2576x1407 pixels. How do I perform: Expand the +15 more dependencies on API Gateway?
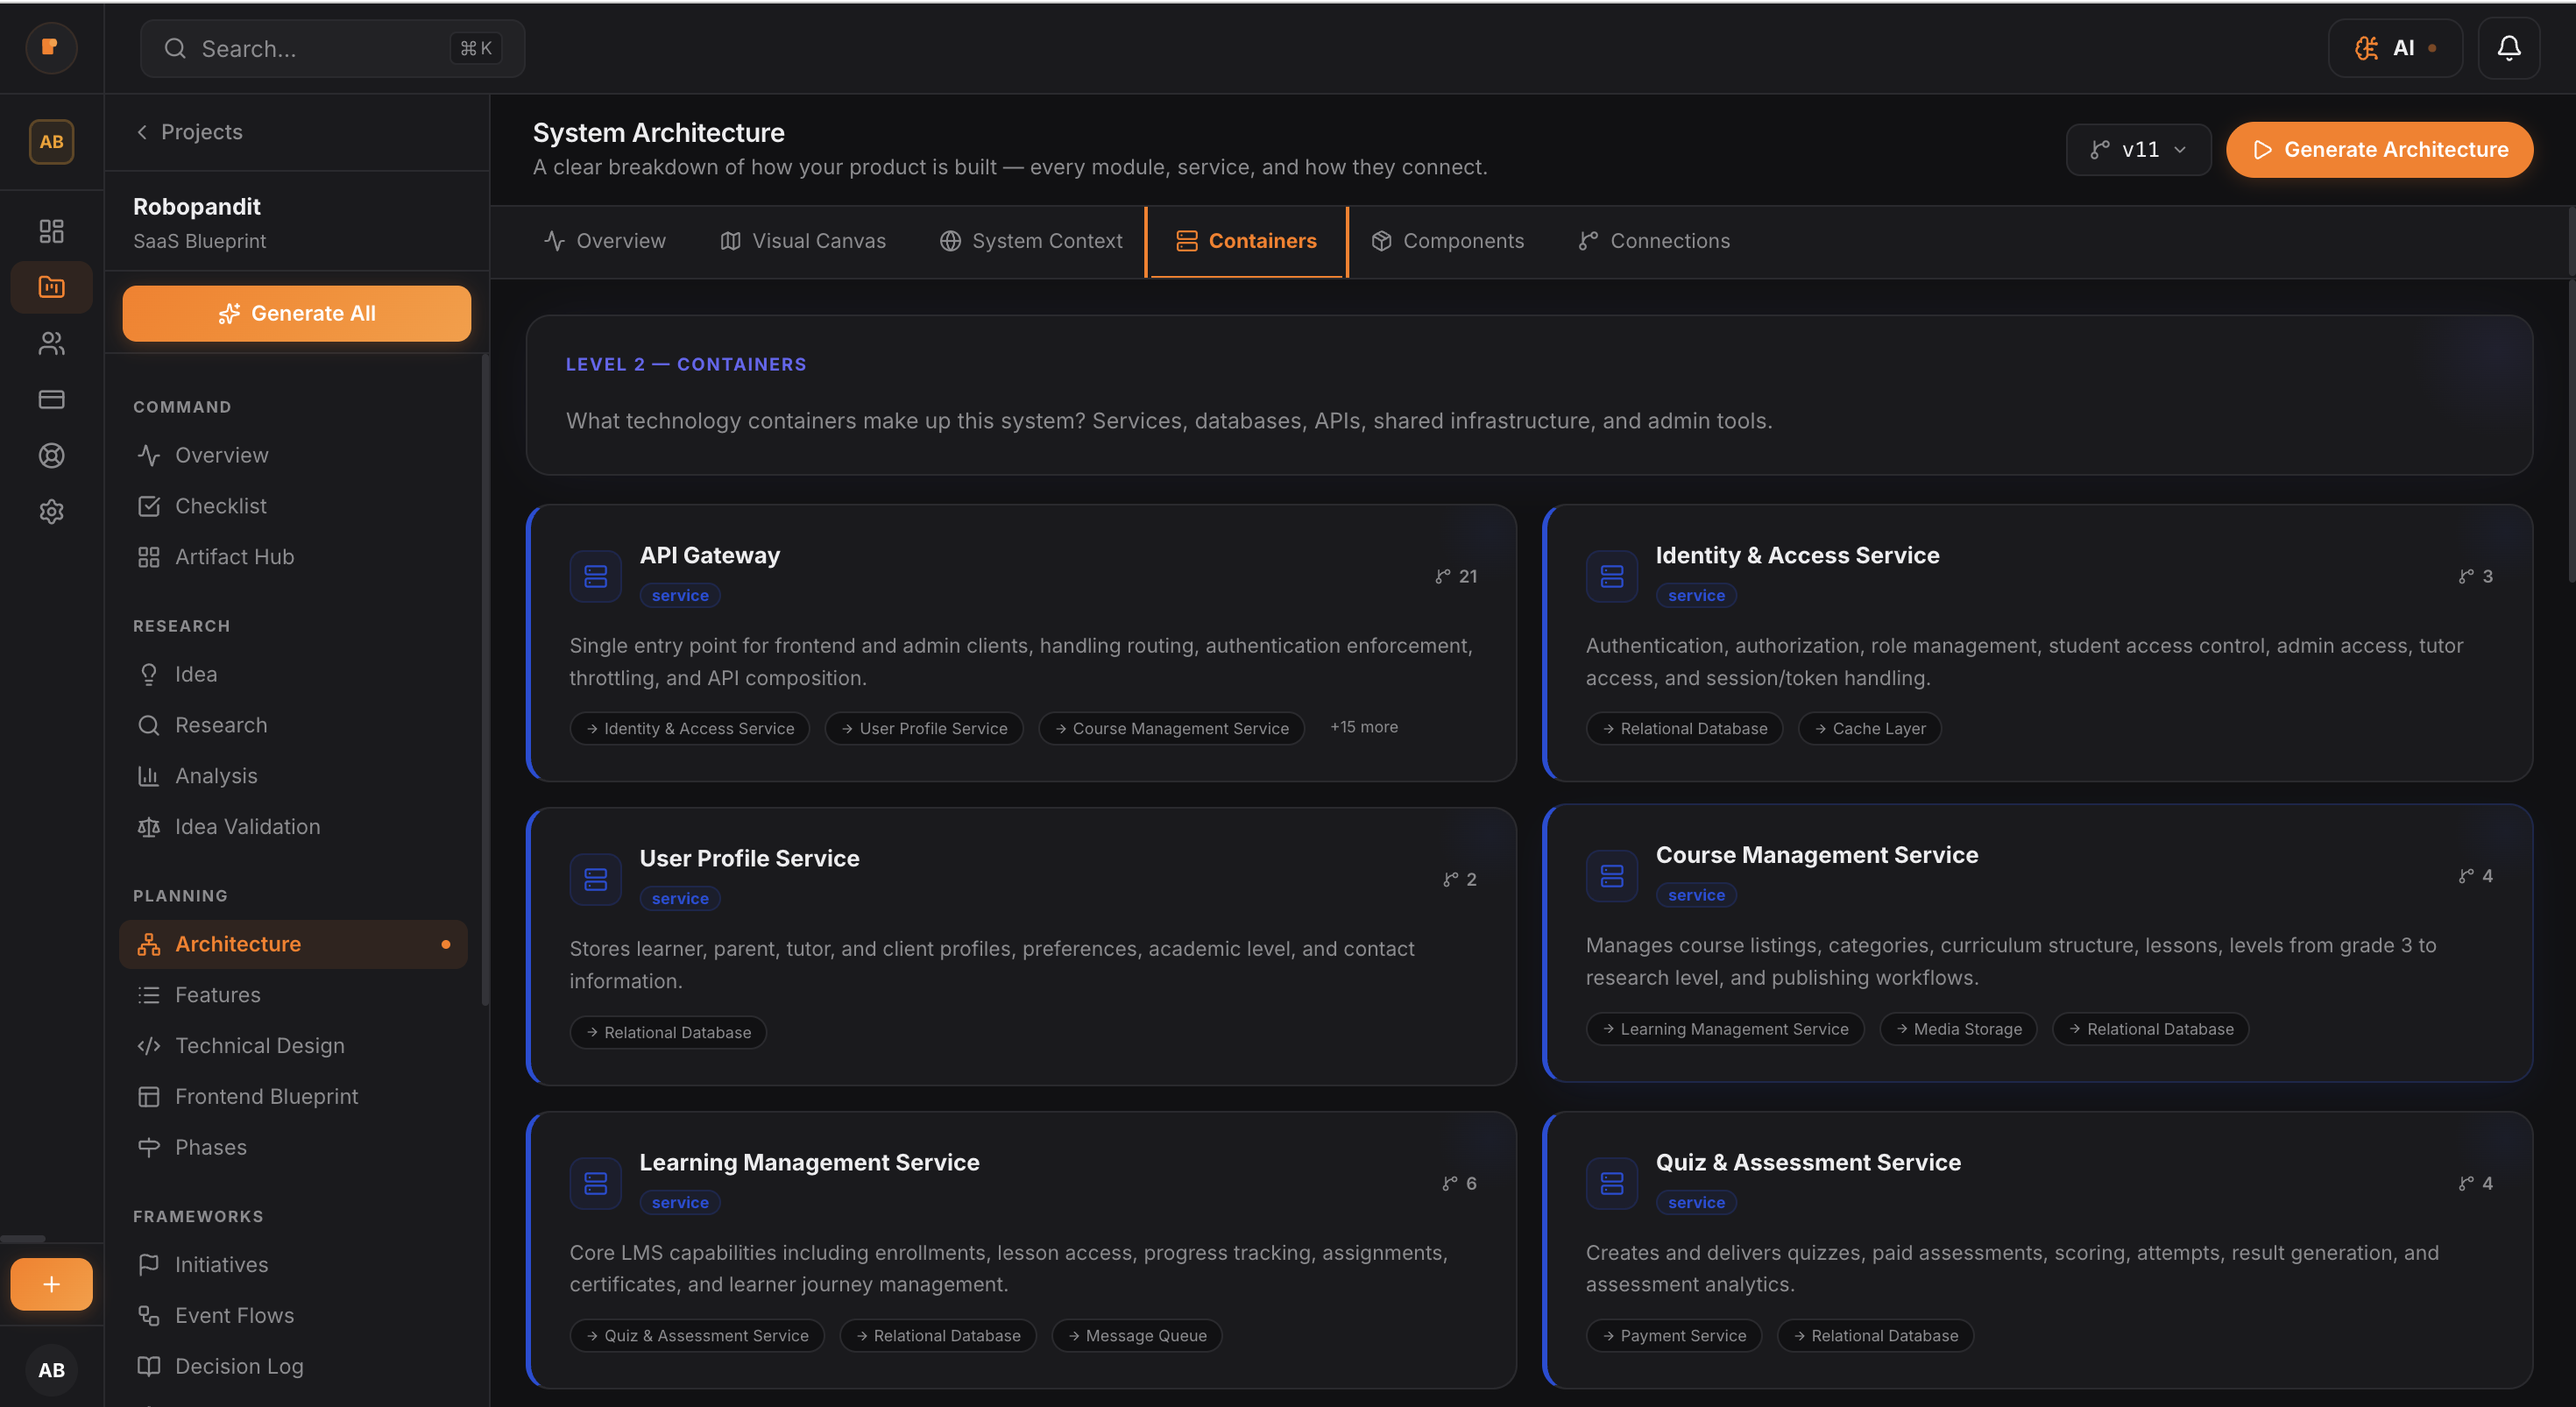pos(1364,727)
